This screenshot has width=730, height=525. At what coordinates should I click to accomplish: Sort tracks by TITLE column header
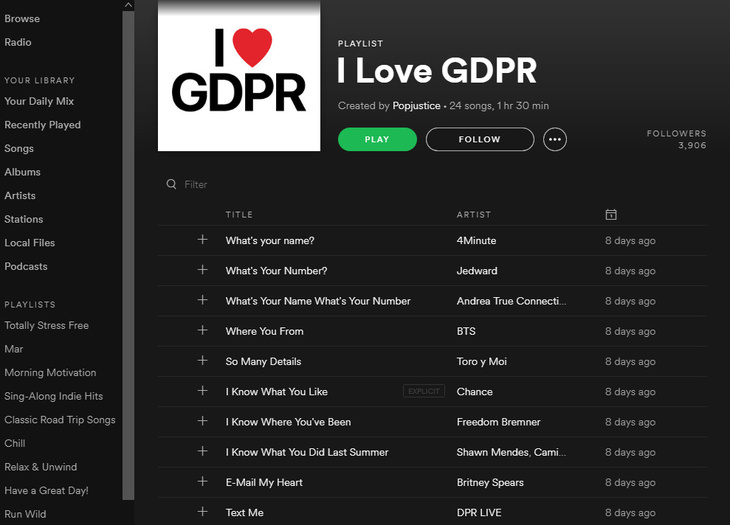click(239, 215)
